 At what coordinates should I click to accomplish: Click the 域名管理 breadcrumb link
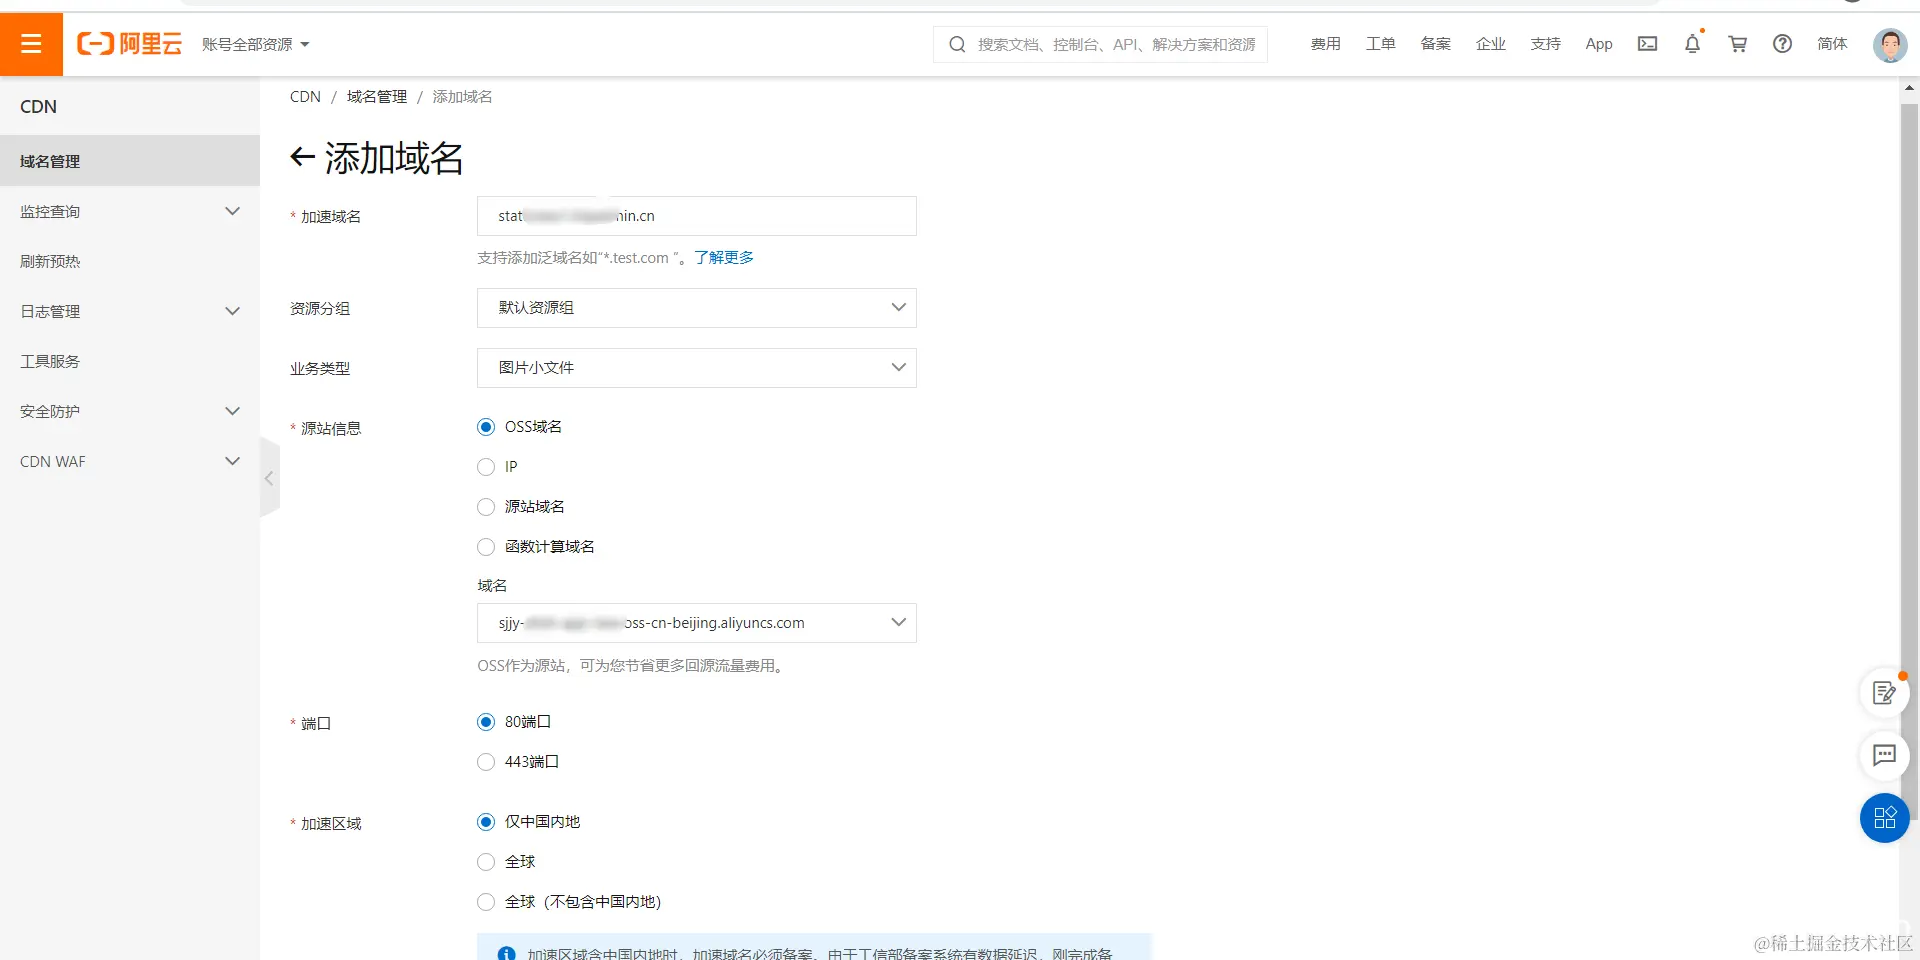point(376,96)
